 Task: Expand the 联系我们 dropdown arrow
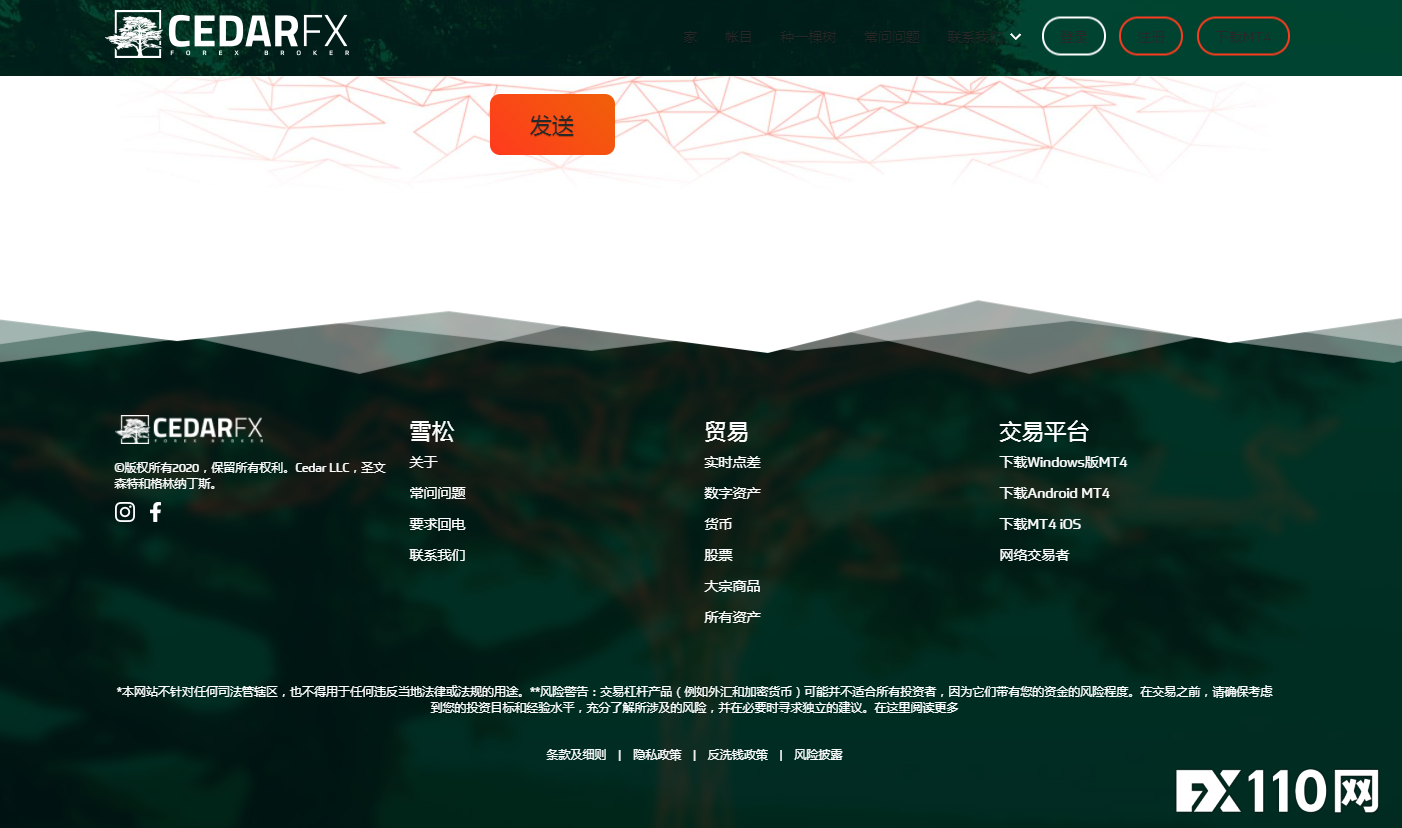(x=1016, y=37)
